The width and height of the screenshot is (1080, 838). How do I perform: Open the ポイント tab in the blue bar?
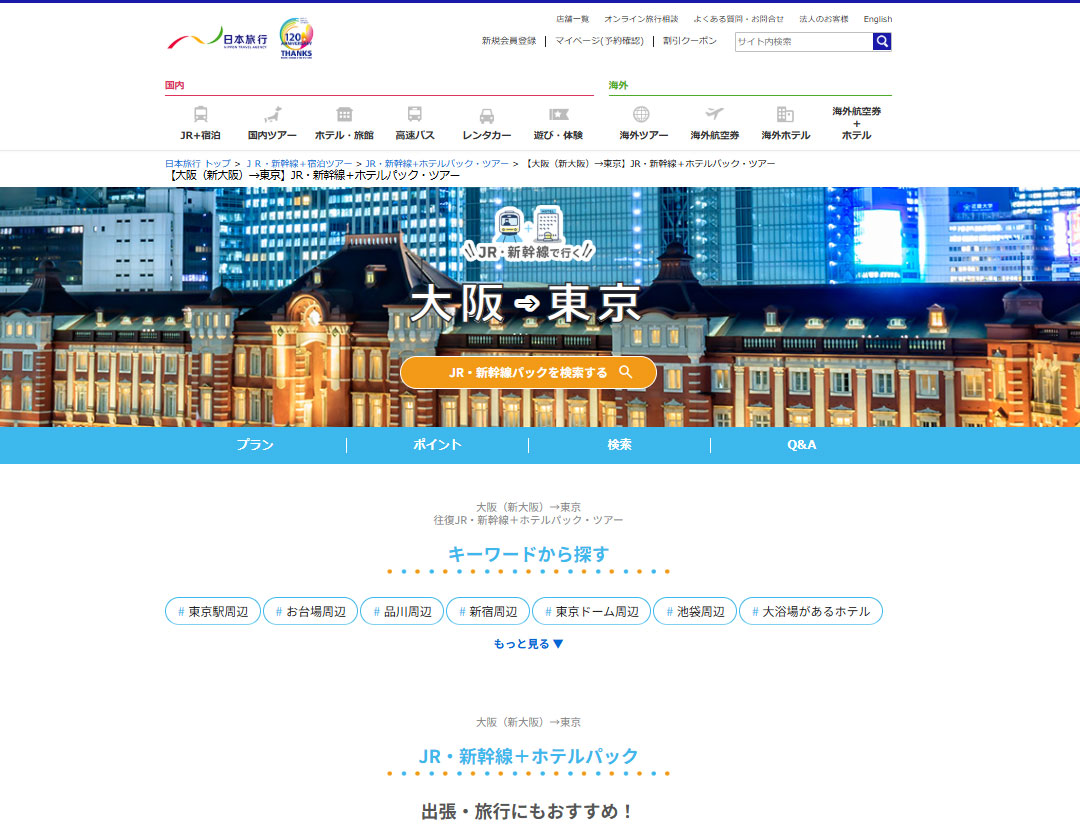click(x=437, y=444)
